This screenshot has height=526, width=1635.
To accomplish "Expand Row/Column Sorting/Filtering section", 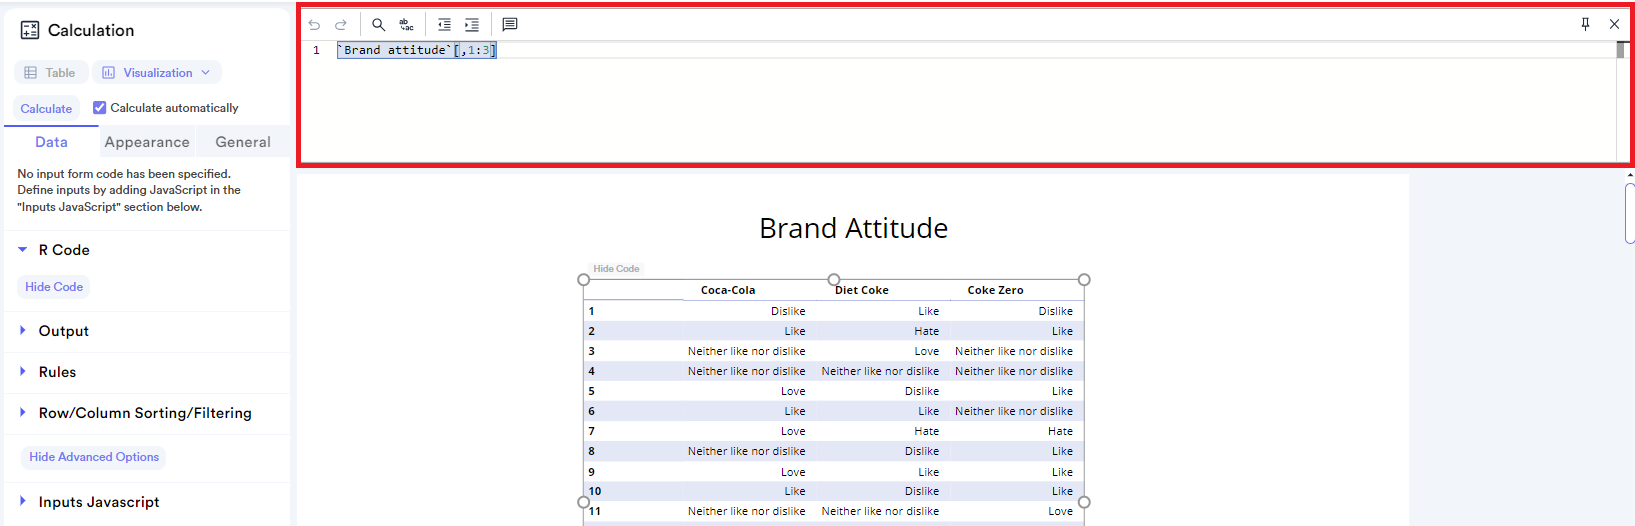I will pos(23,413).
